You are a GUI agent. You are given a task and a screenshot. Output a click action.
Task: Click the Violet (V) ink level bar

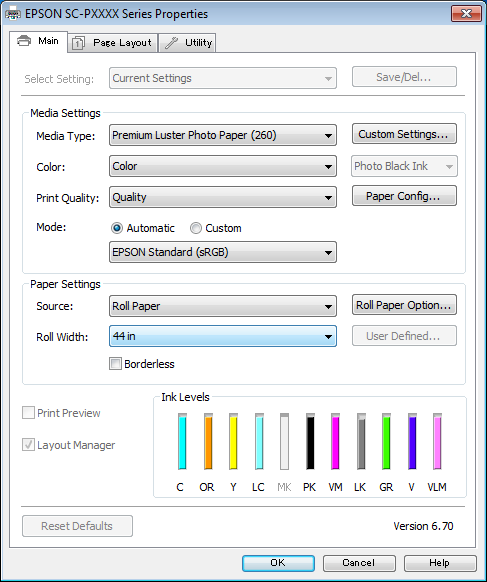[412, 441]
